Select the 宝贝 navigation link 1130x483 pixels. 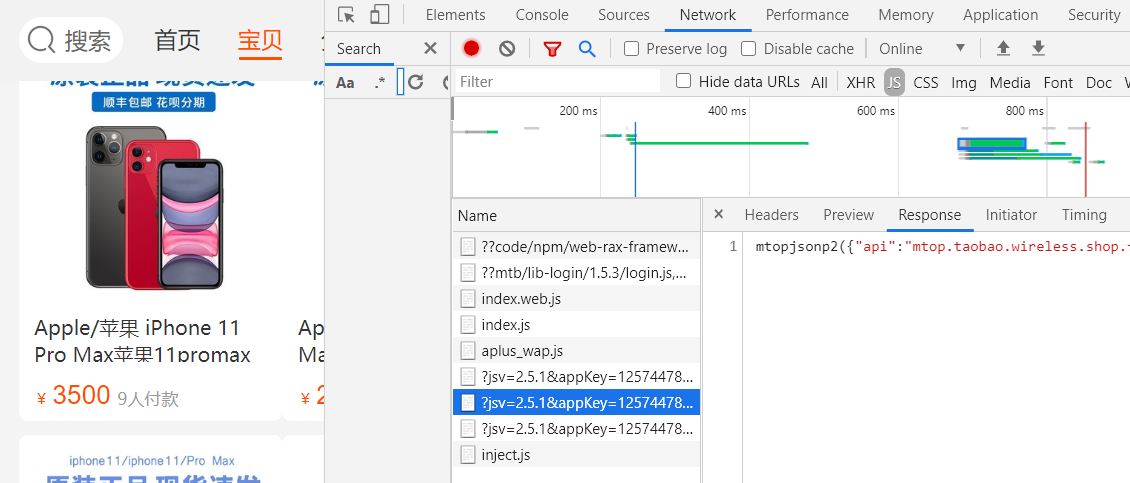click(x=260, y=40)
